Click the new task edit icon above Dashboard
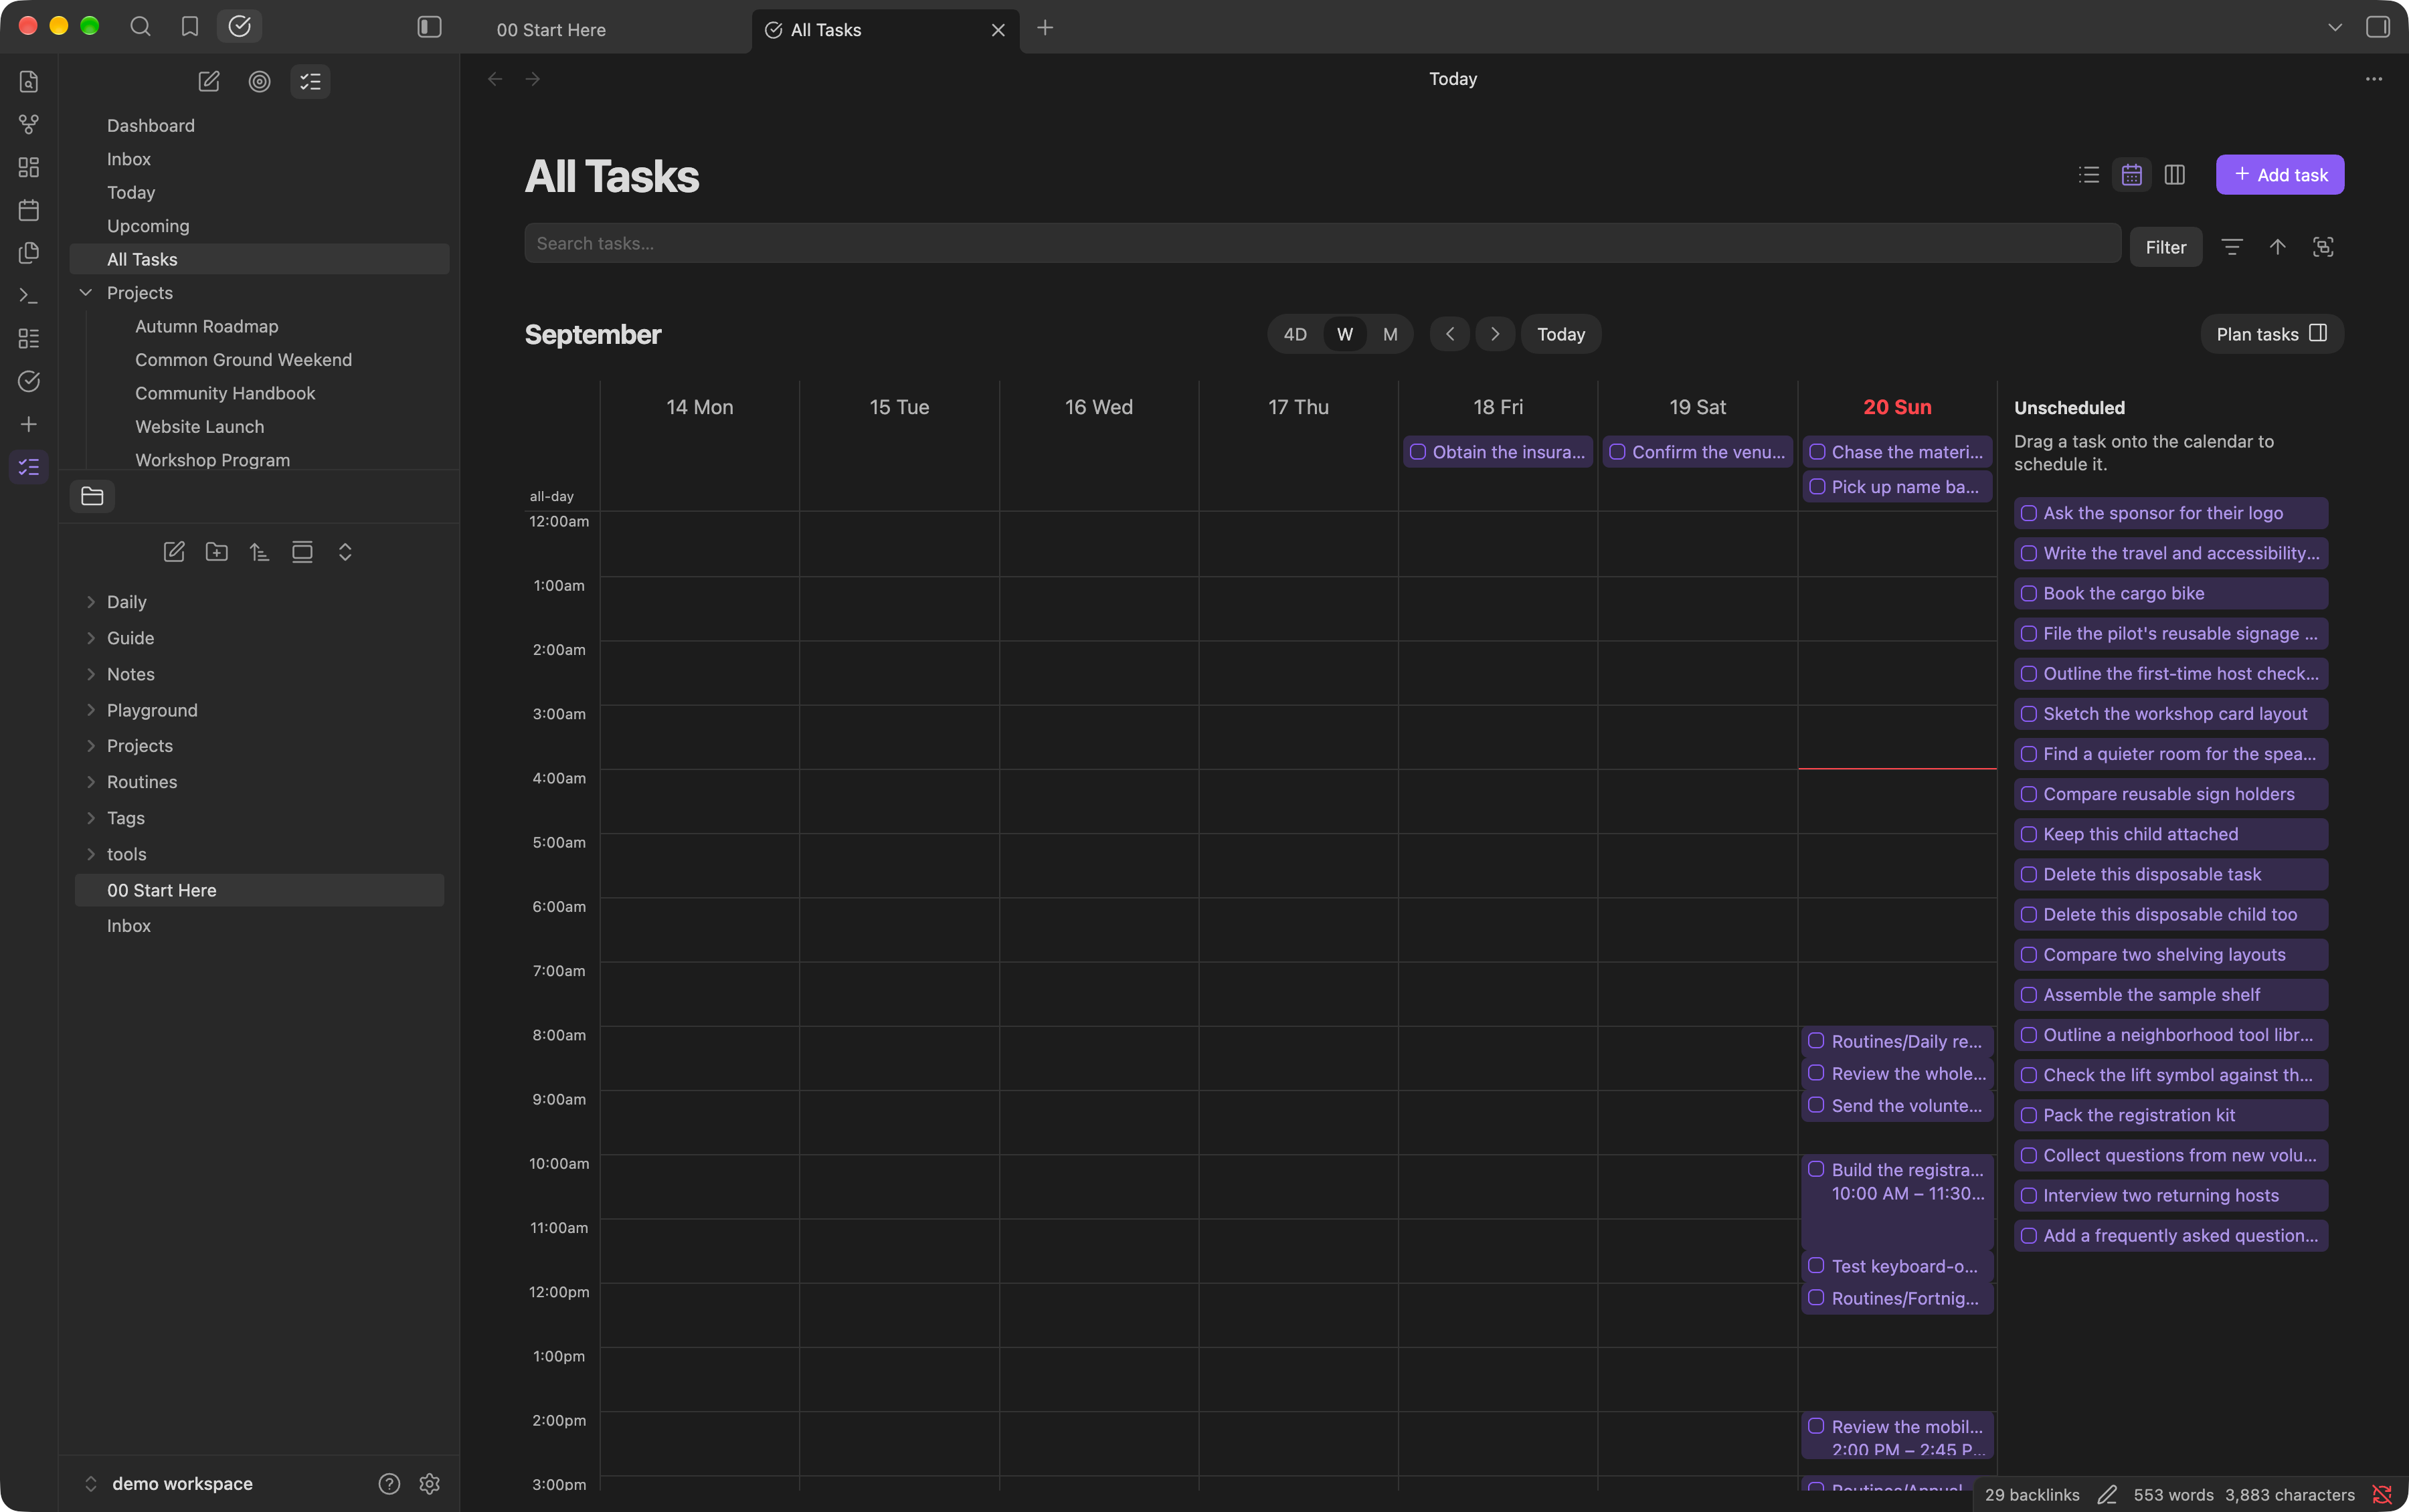This screenshot has height=1512, width=2409. (x=209, y=82)
